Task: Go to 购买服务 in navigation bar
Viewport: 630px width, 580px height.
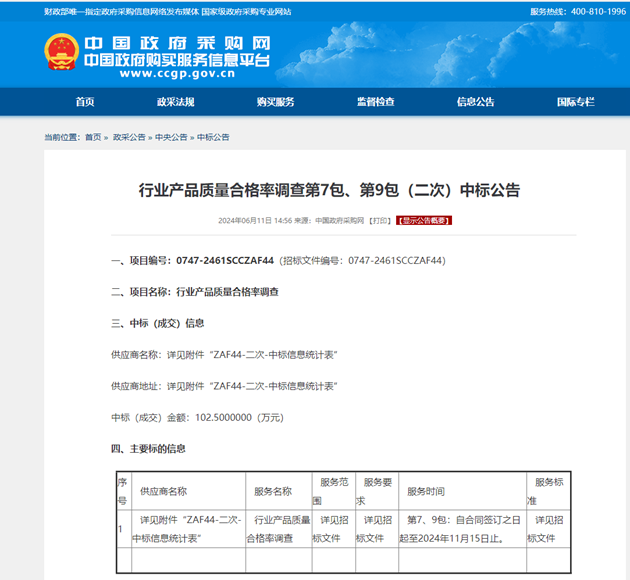Action: point(276,102)
